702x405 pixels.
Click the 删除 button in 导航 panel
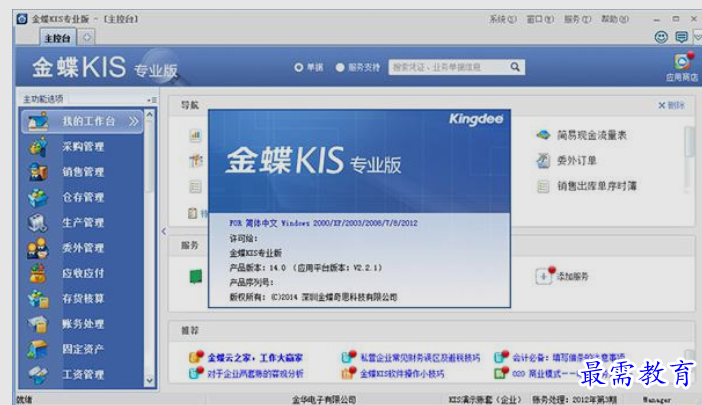[671, 105]
